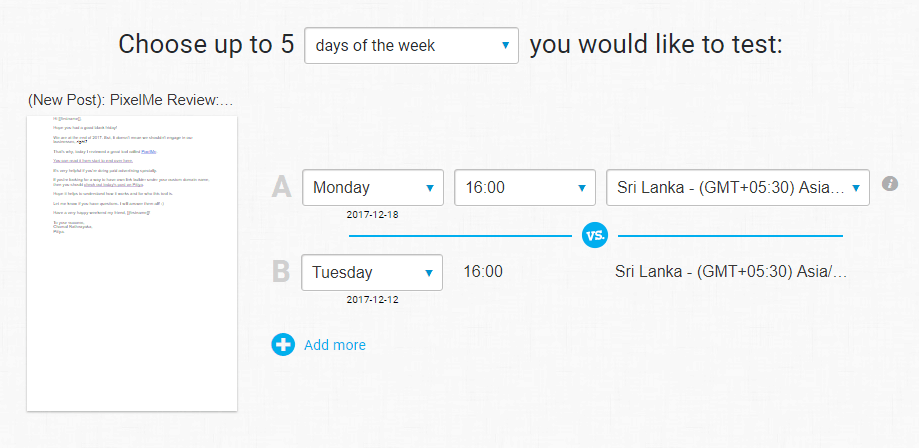Image resolution: width=919 pixels, height=448 pixels.
Task: Click the Tuesday text in row B
Action: 342,273
